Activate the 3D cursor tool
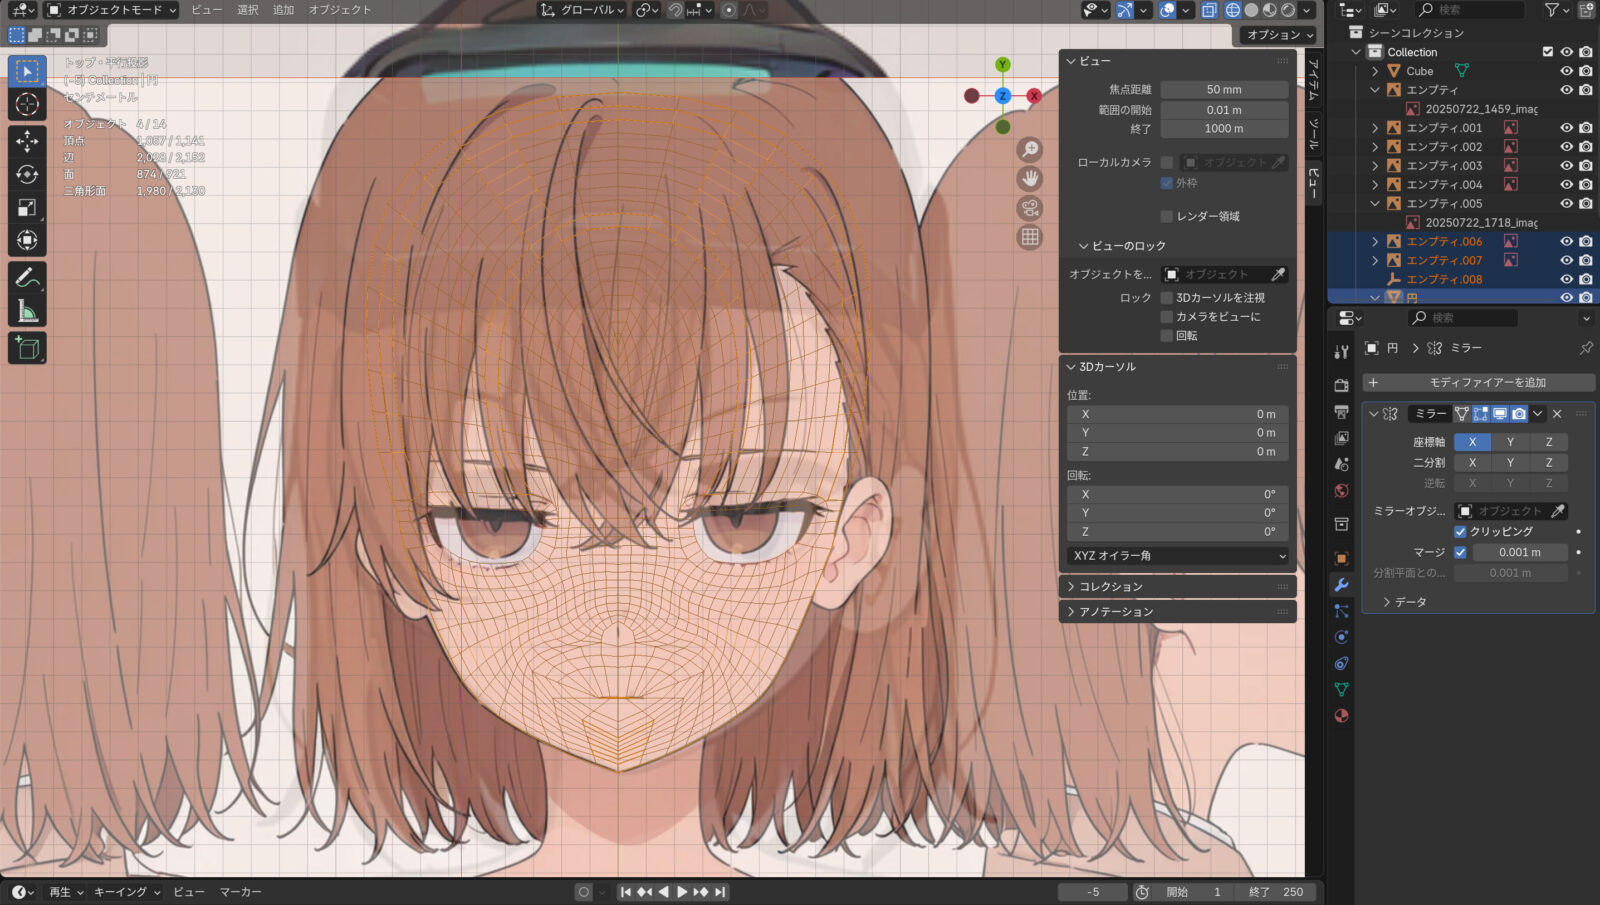Viewport: 1600px width, 905px height. pos(27,105)
